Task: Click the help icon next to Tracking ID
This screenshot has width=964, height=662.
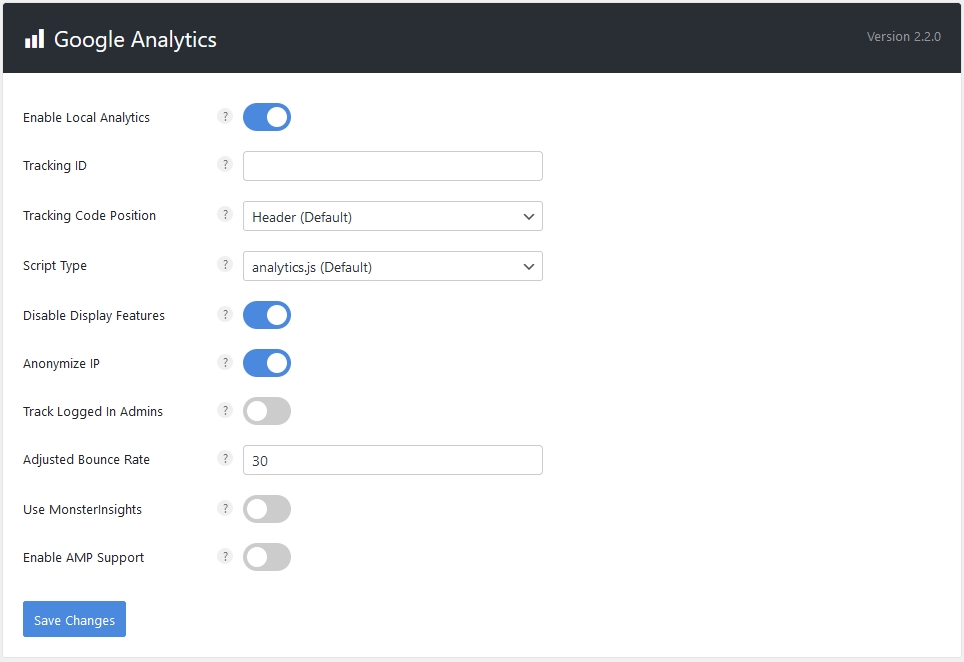Action: point(225,165)
